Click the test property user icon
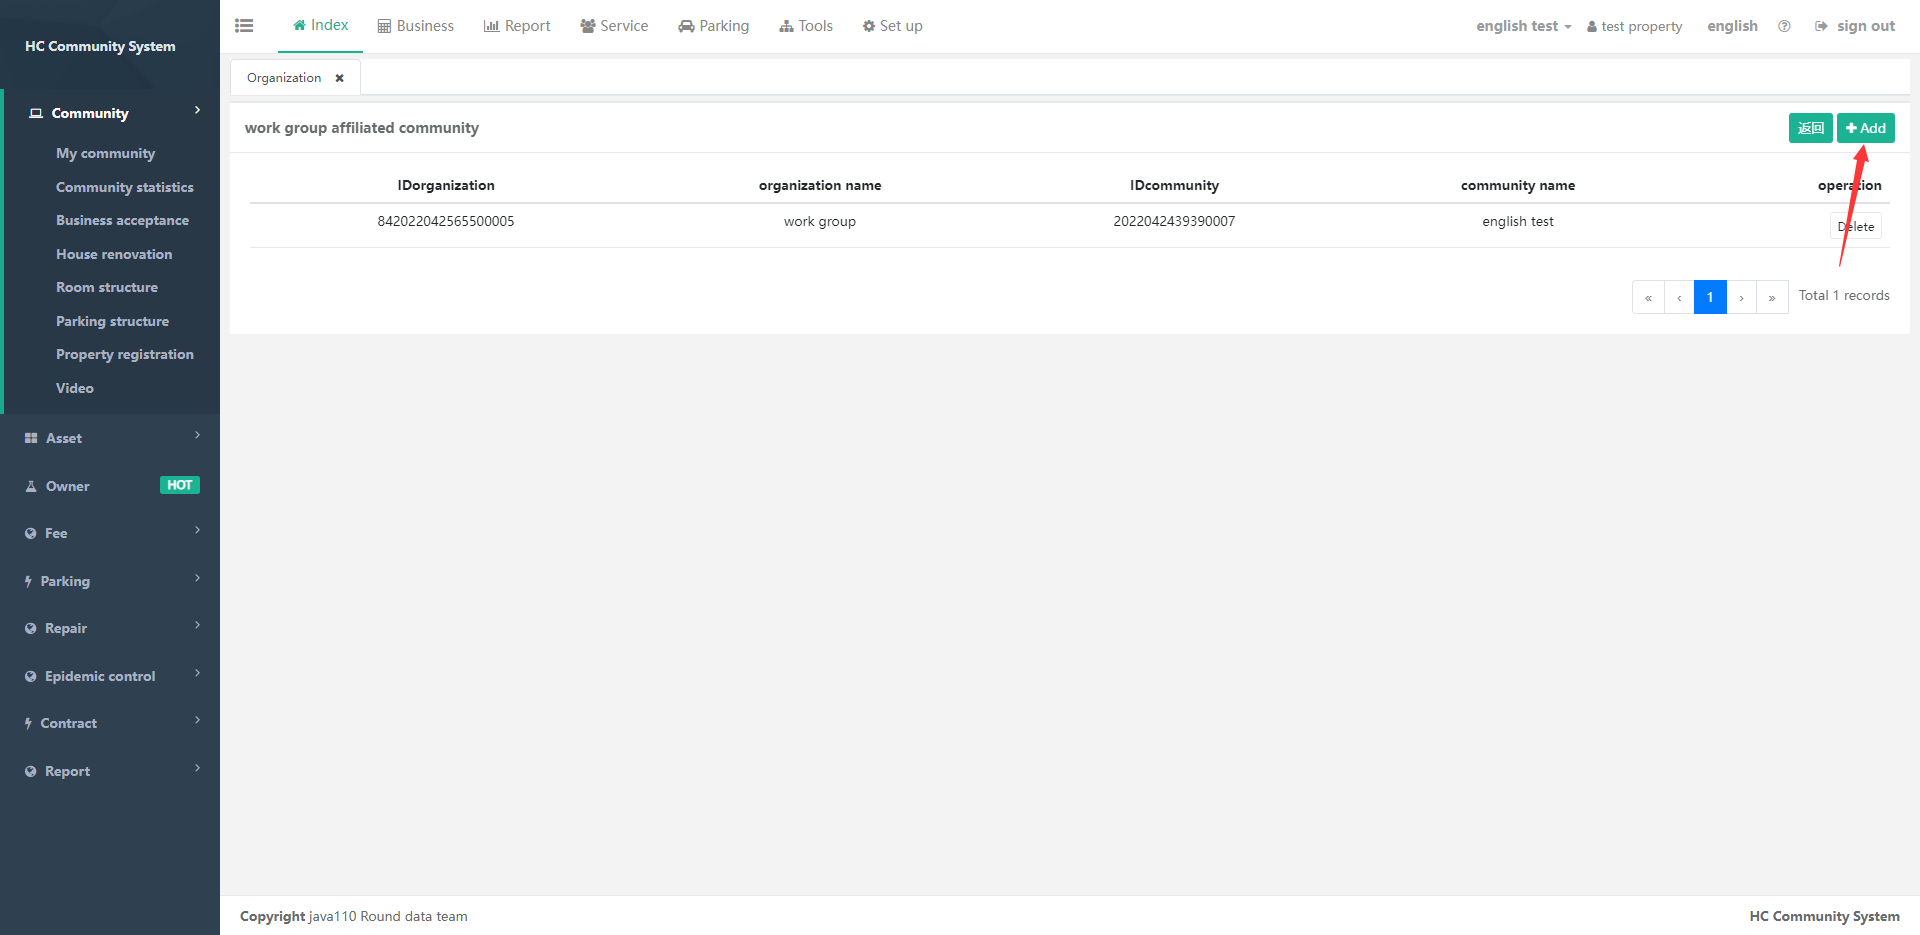 (x=1592, y=27)
